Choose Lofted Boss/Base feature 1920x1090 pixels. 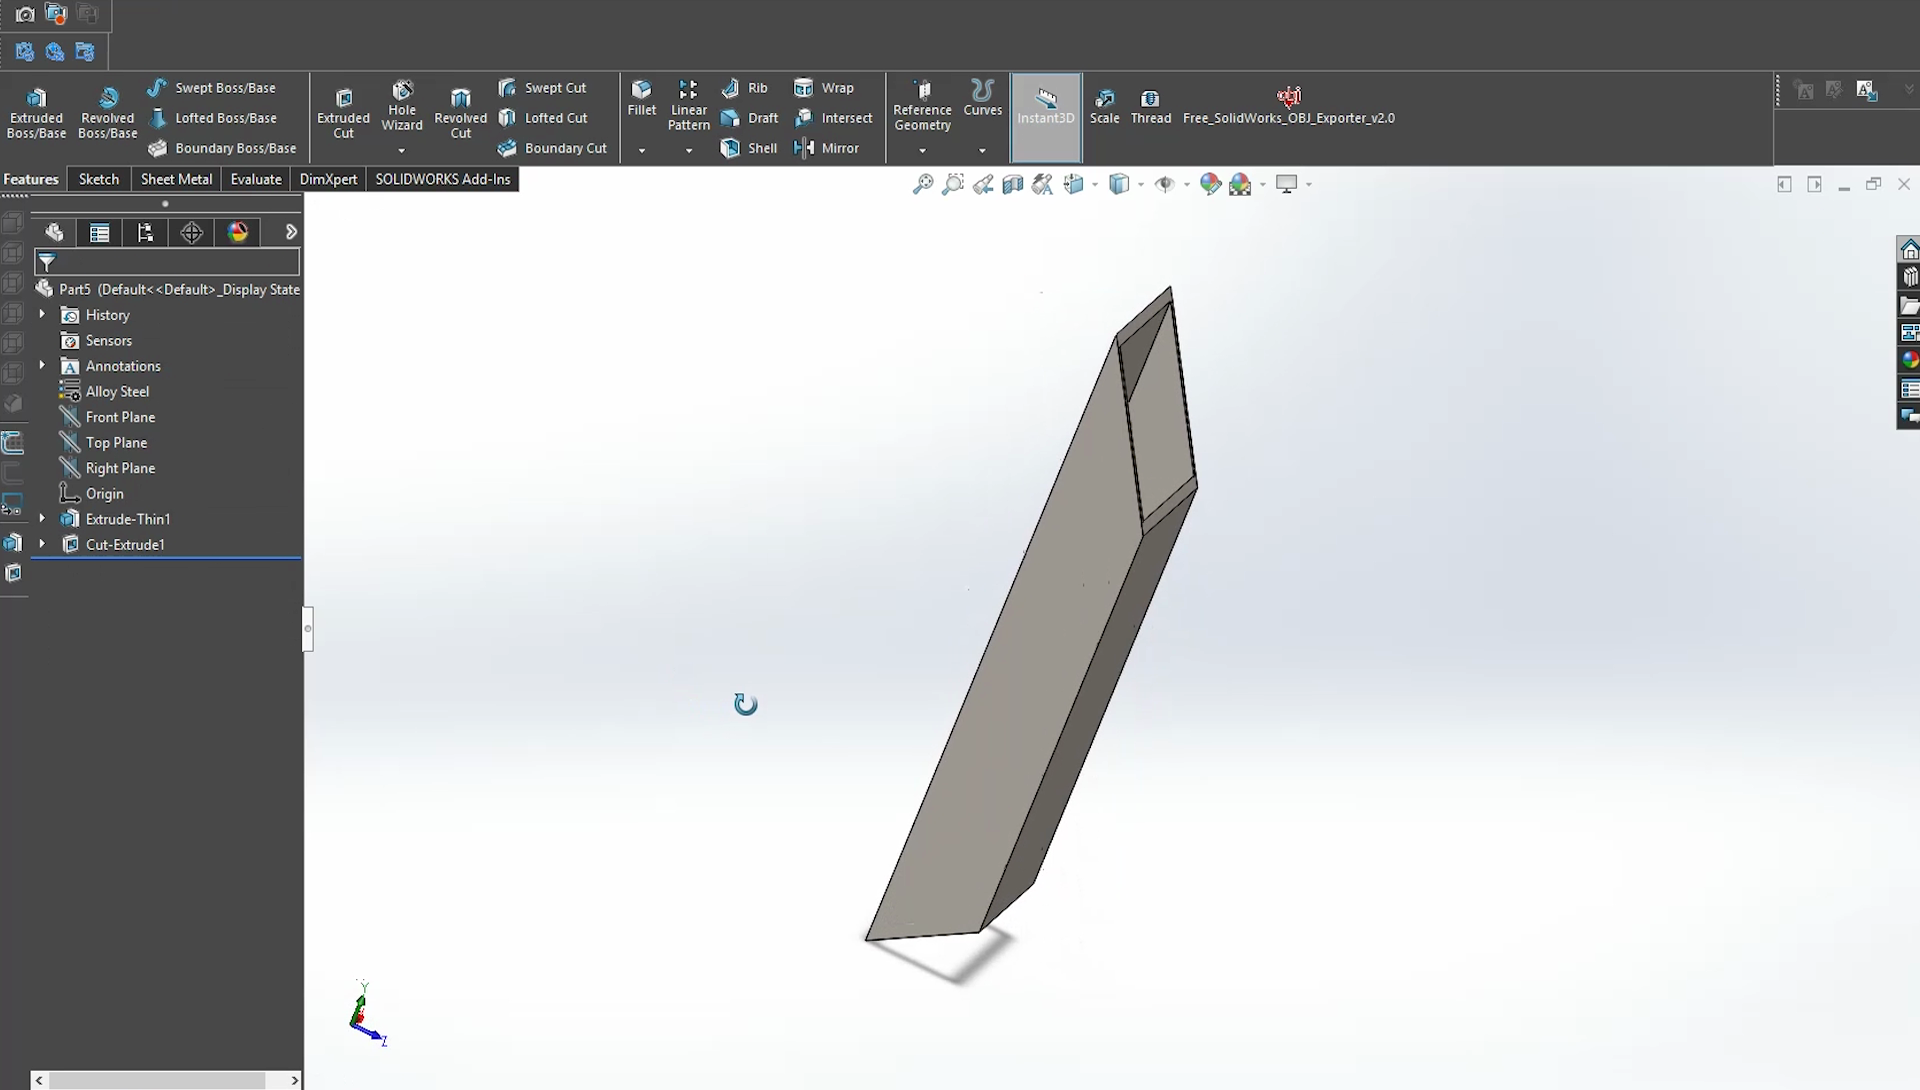coord(212,118)
